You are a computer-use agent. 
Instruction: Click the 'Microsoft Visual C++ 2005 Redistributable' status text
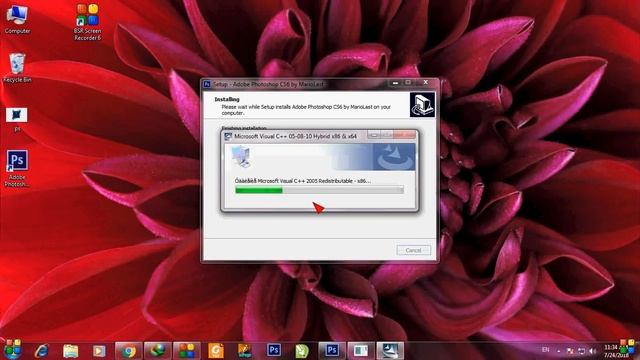pos(302,181)
